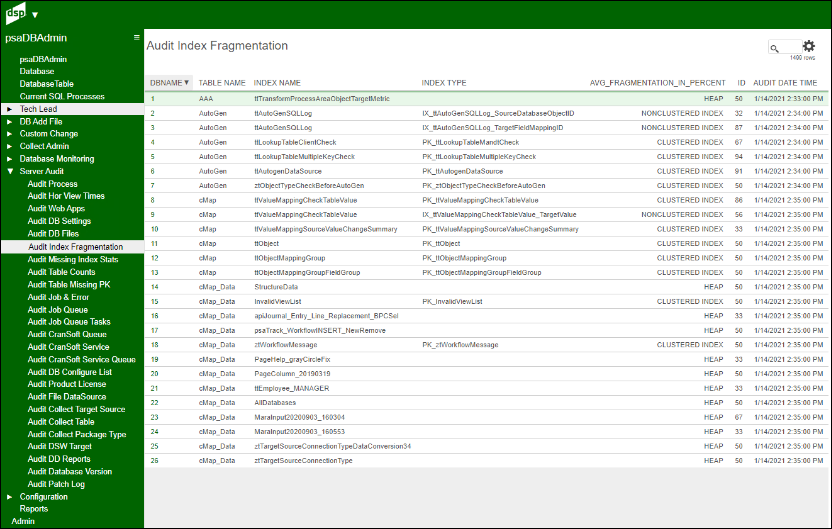Click IX_ttAutoGenSQLLog_SourceDatabaseObjectID cell
This screenshot has height=529, width=832.
[x=498, y=114]
